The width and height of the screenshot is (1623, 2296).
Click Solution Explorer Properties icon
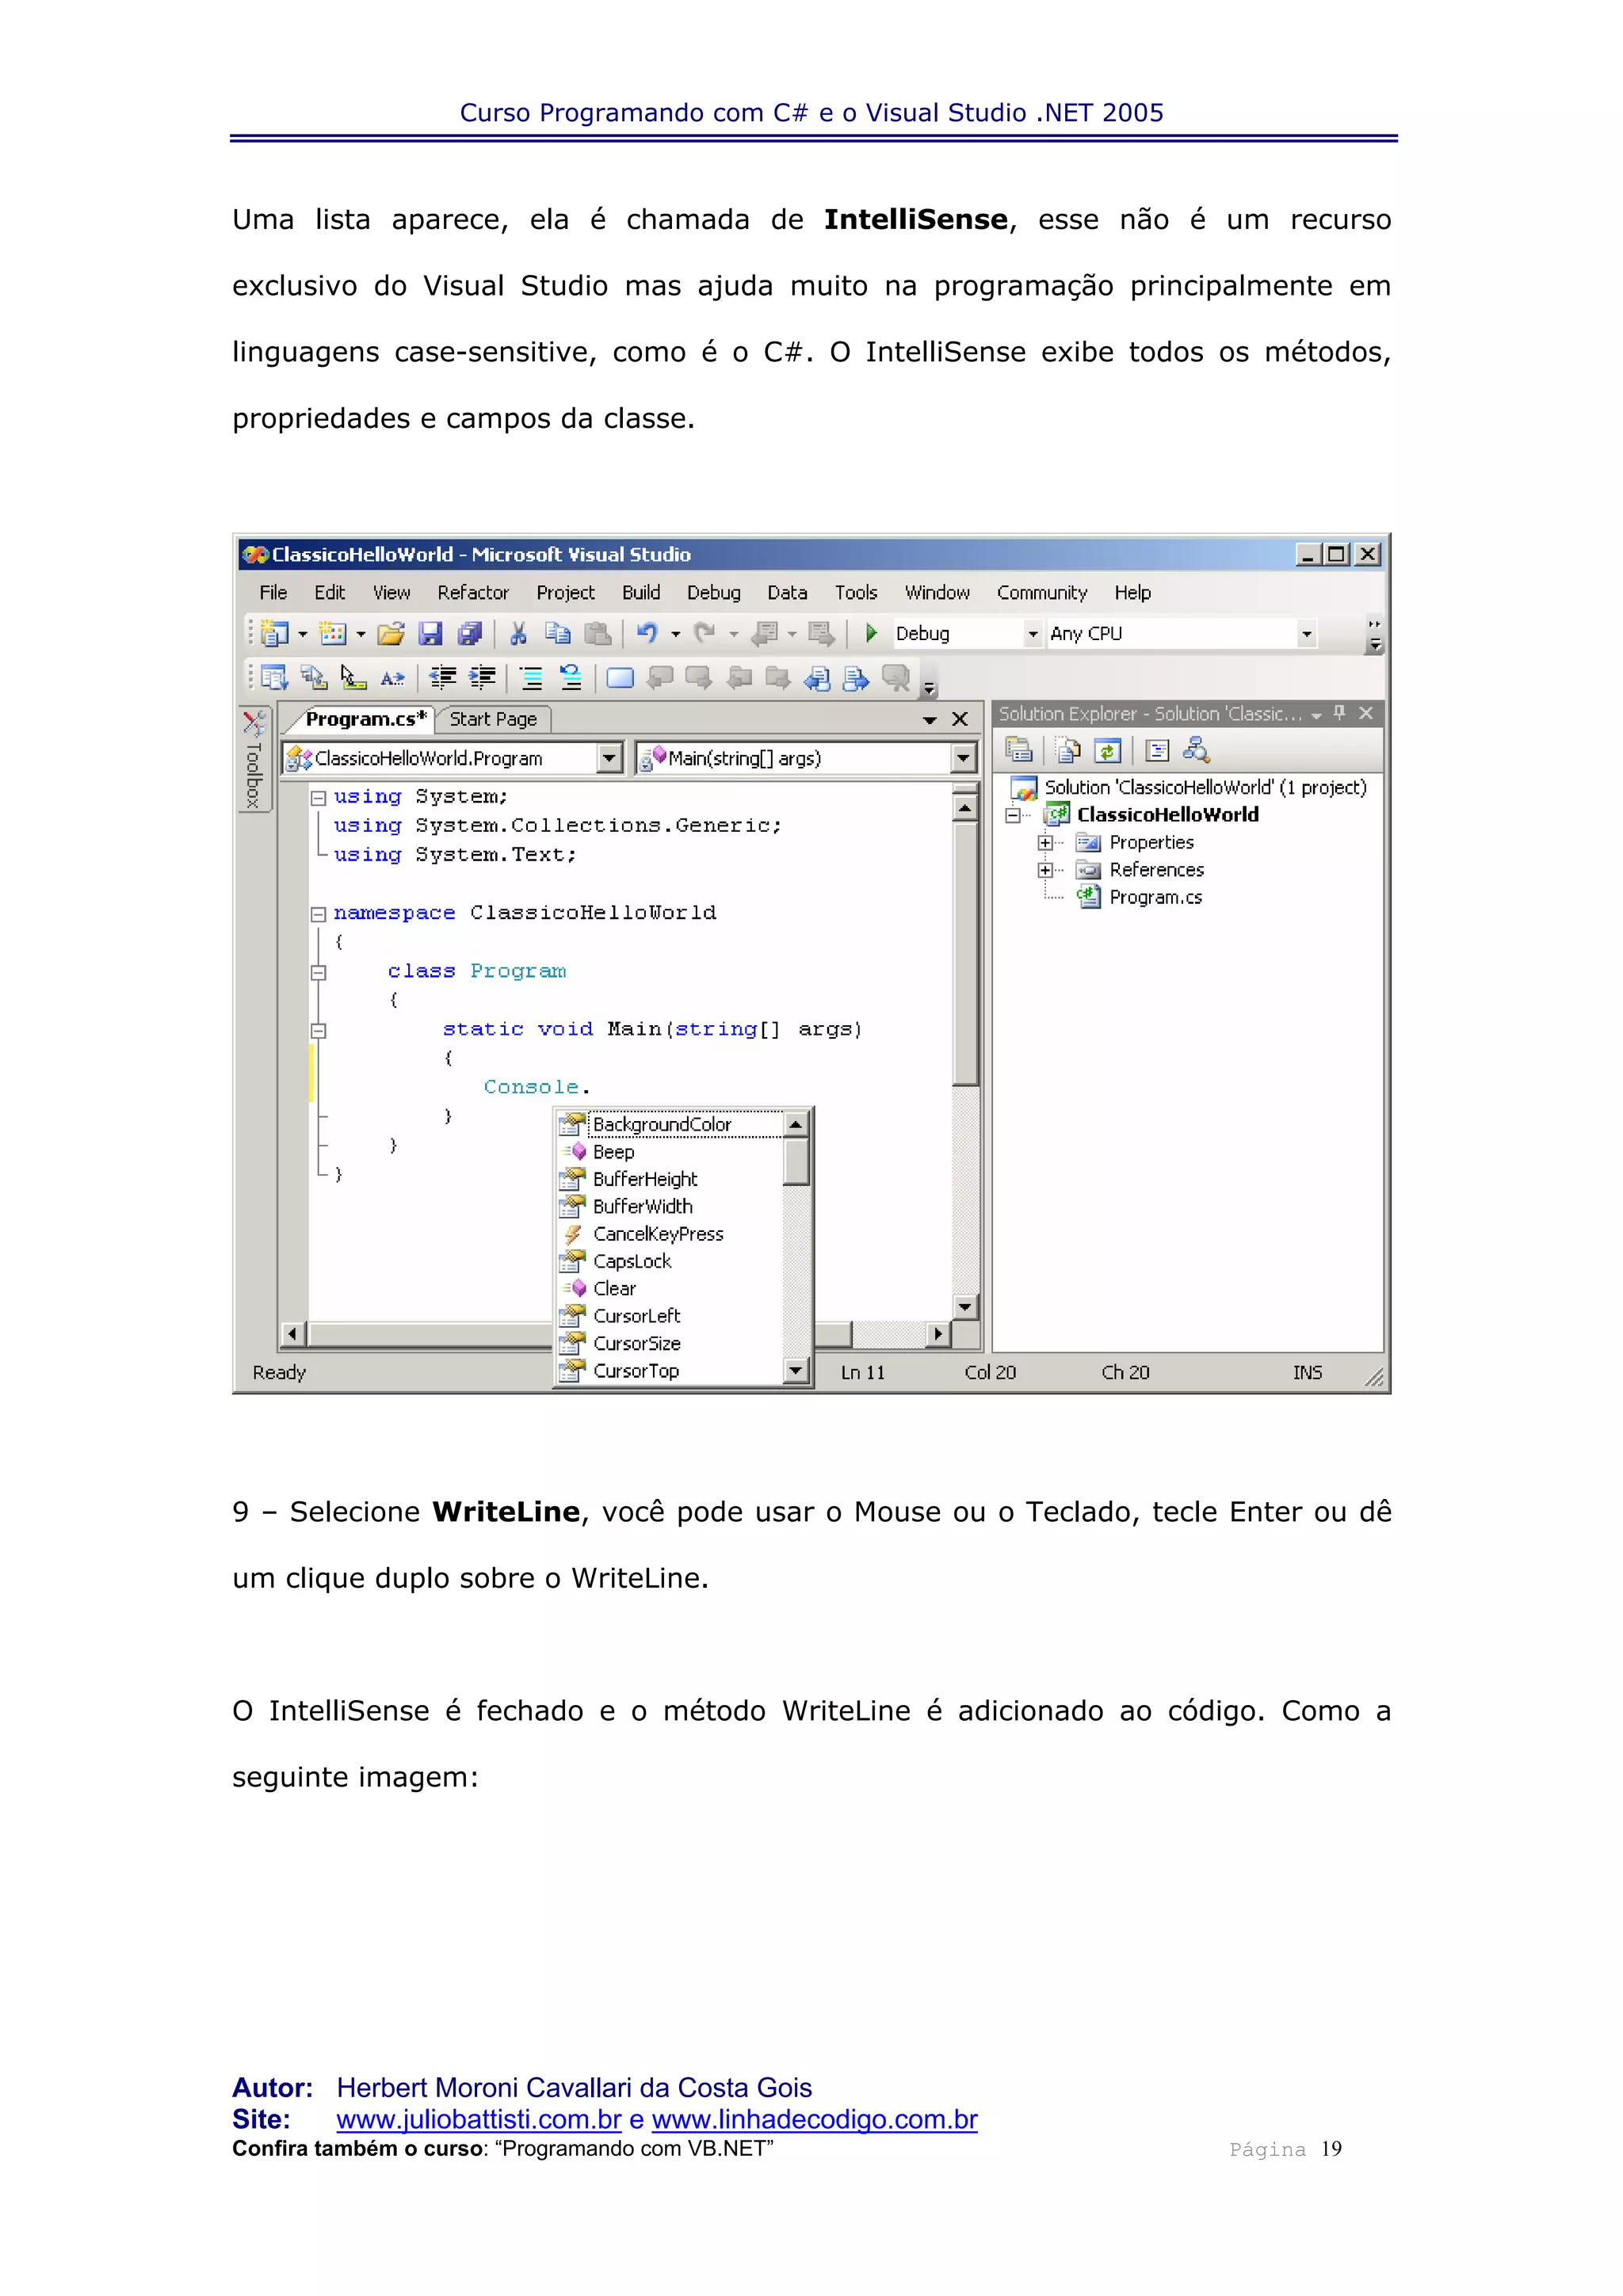tap(1019, 750)
